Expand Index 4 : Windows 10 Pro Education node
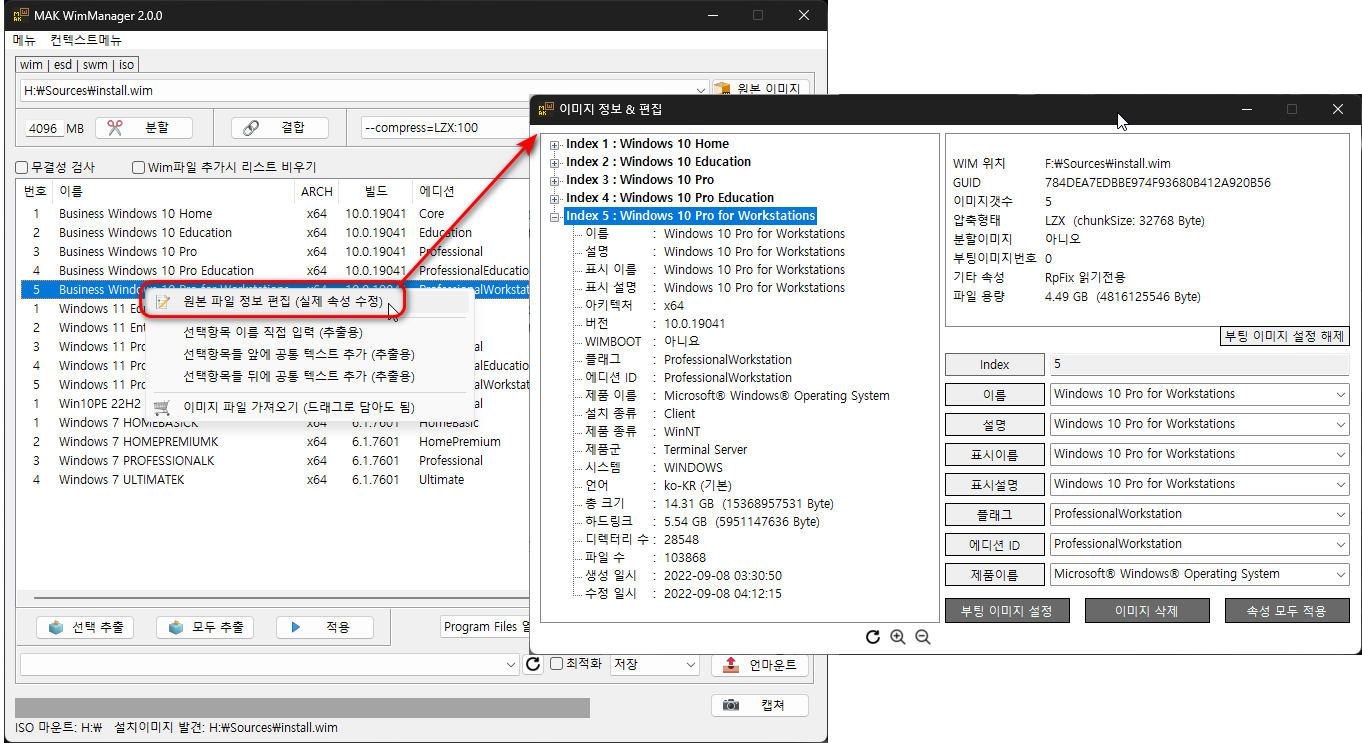The image size is (1362, 743). pyautogui.click(x=555, y=199)
